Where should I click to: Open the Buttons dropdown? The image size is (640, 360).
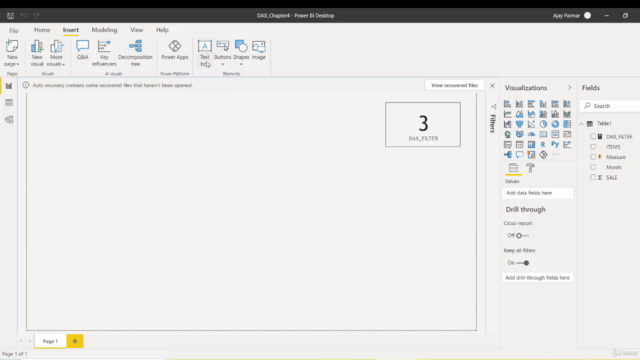coord(222,64)
